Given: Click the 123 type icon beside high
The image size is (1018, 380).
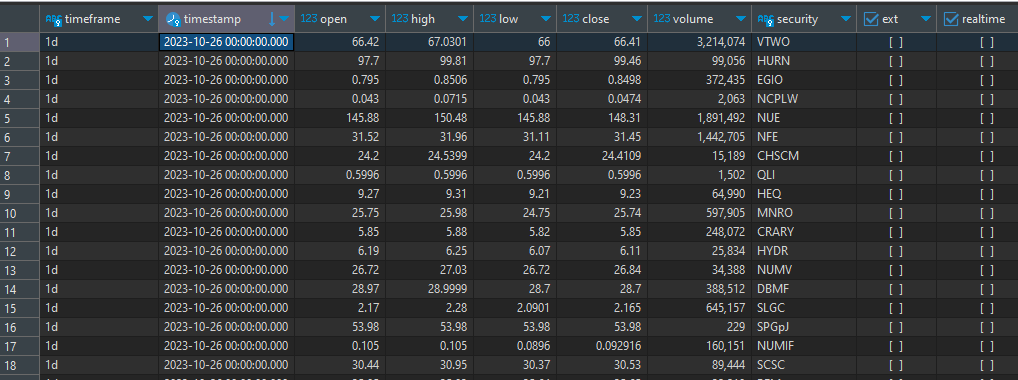Looking at the screenshot, I should tap(400, 19).
